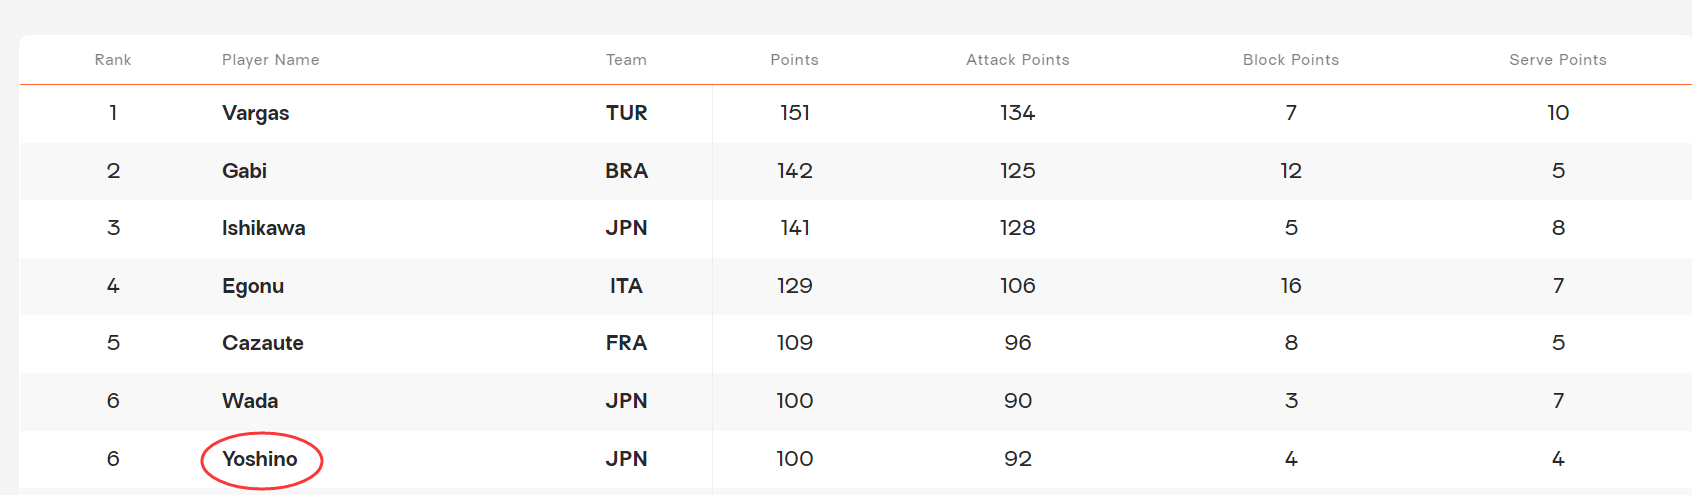Sort by the Attack Points header
This screenshot has height=495, width=1692.
click(x=1017, y=60)
